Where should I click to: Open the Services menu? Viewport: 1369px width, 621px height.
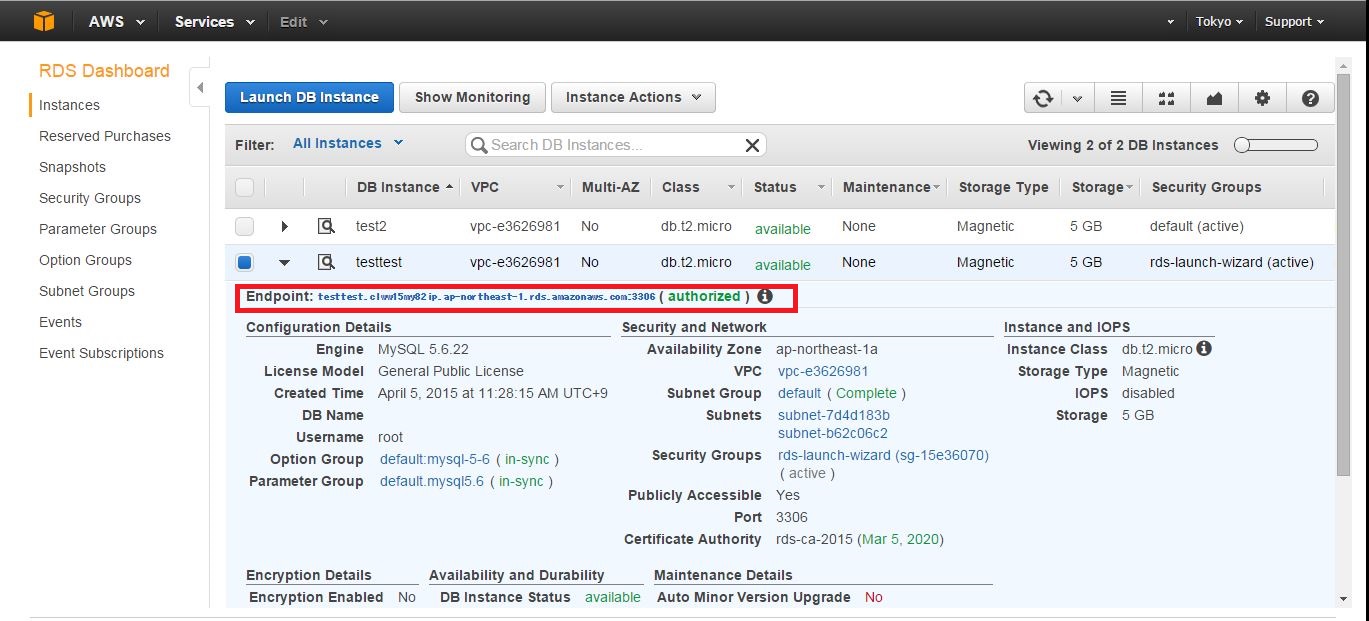coord(214,21)
